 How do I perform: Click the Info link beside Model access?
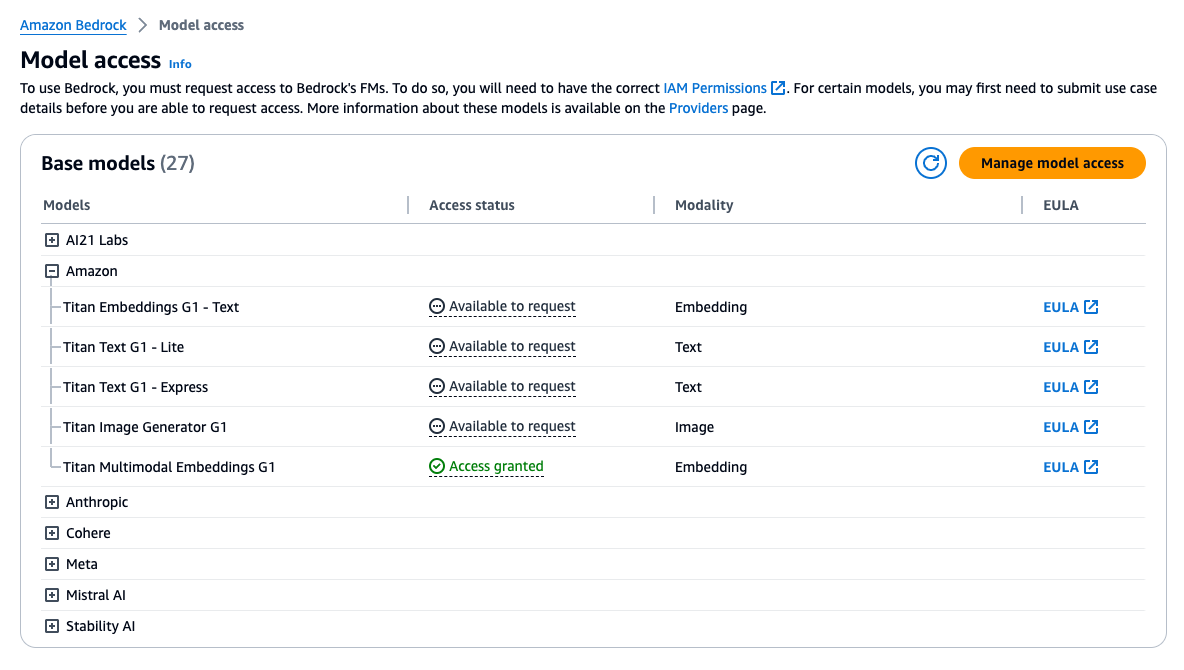tap(180, 64)
